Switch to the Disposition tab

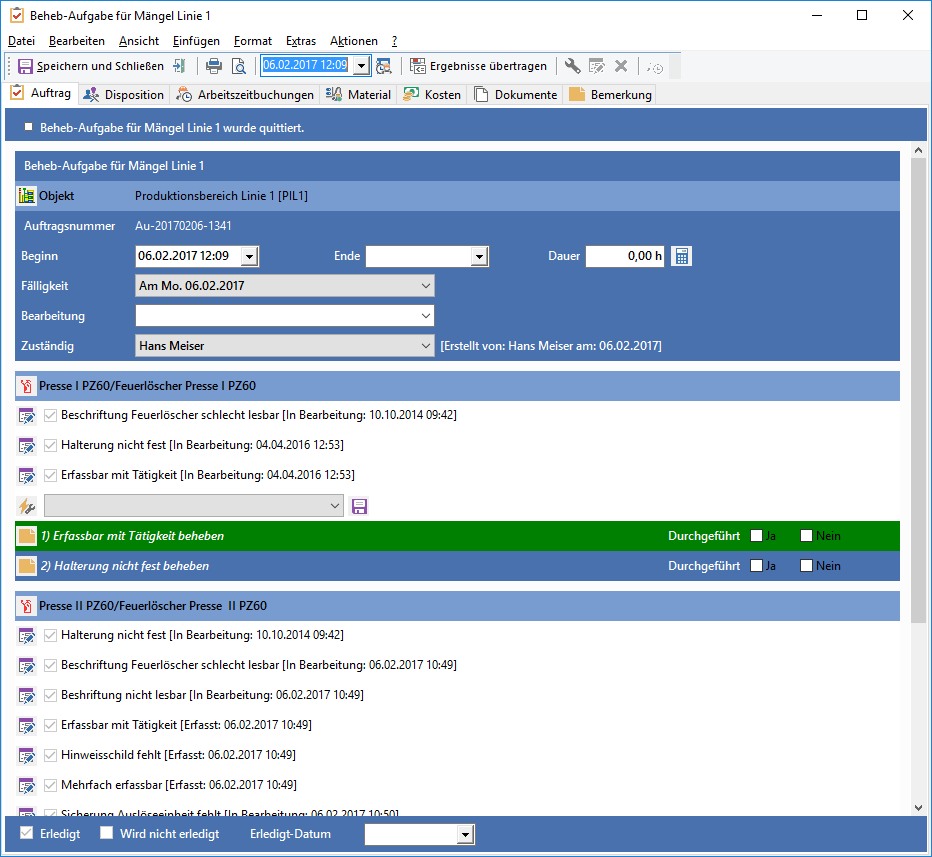(x=124, y=94)
